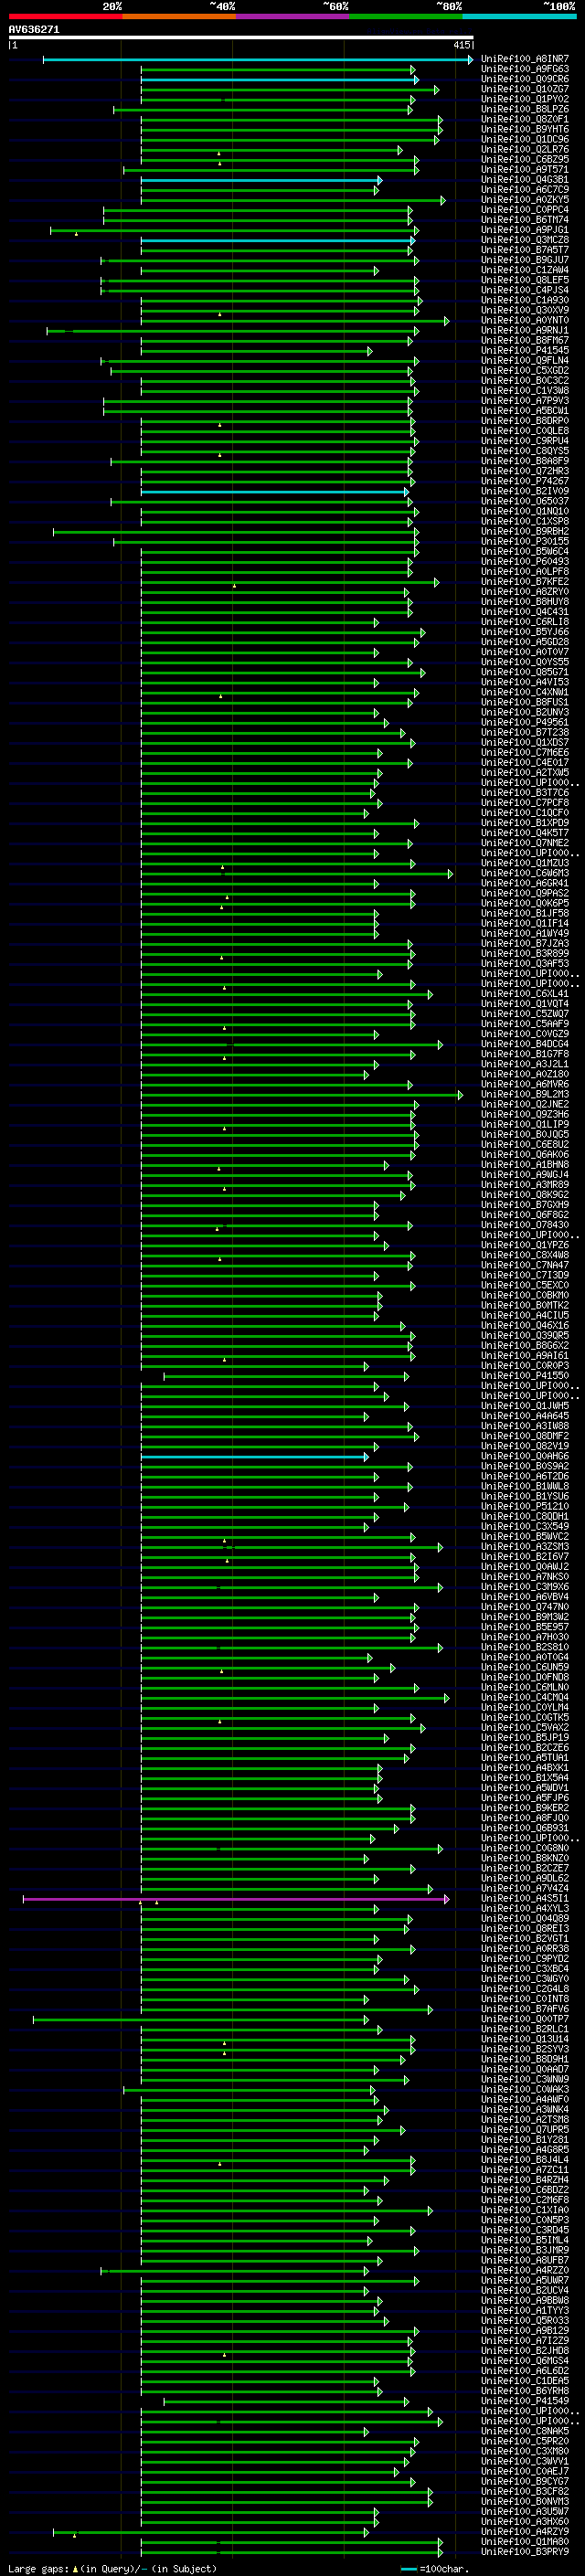Screen dimensions: 585x2576
Task: Click the purple ~60% identity legend segment
Action: coord(292,16)
